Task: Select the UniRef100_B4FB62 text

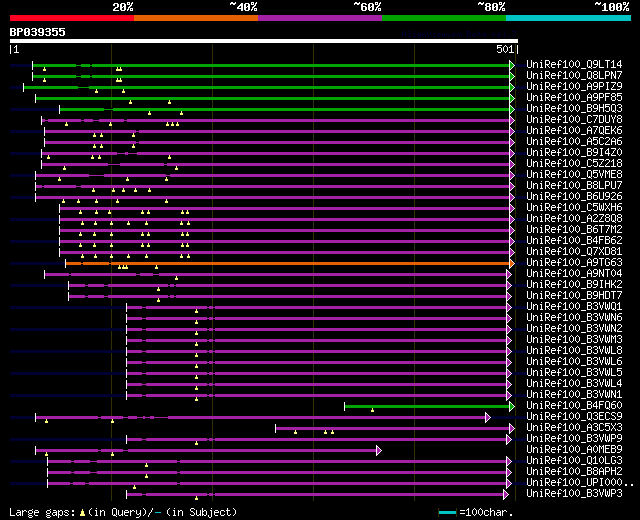Action: pos(574,241)
